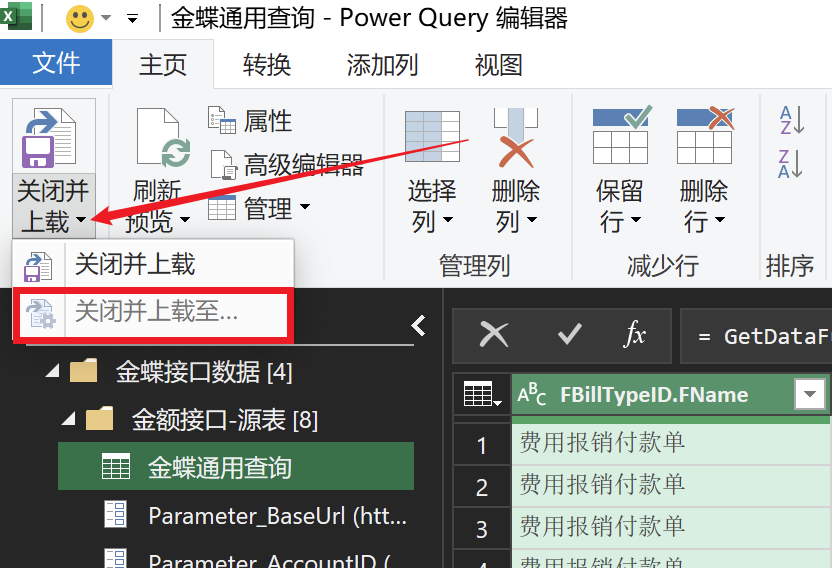Select row 2 number header
The width and height of the screenshot is (832, 568).
click(482, 487)
